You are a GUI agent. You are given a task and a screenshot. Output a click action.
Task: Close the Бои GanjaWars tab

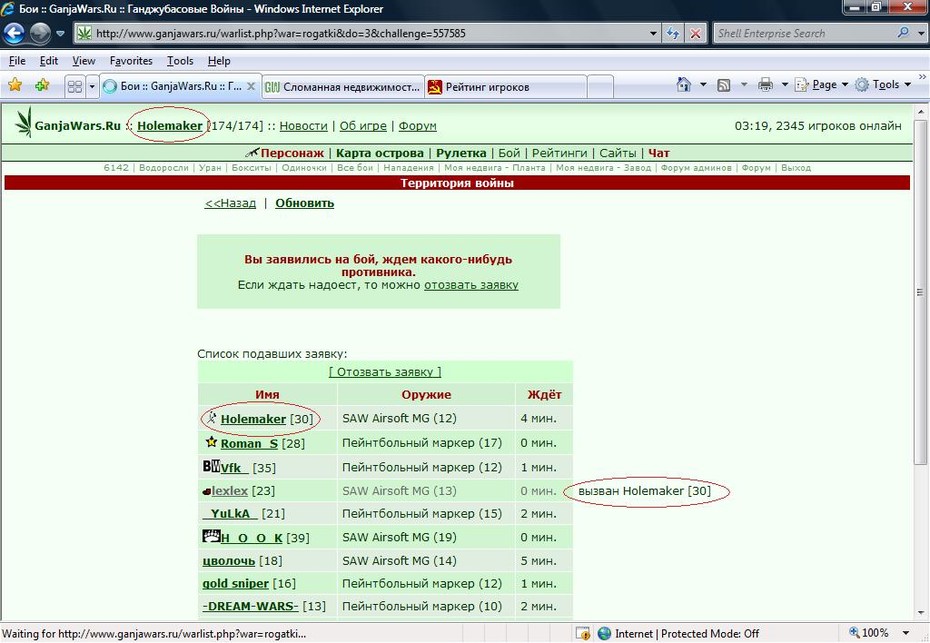[x=251, y=86]
